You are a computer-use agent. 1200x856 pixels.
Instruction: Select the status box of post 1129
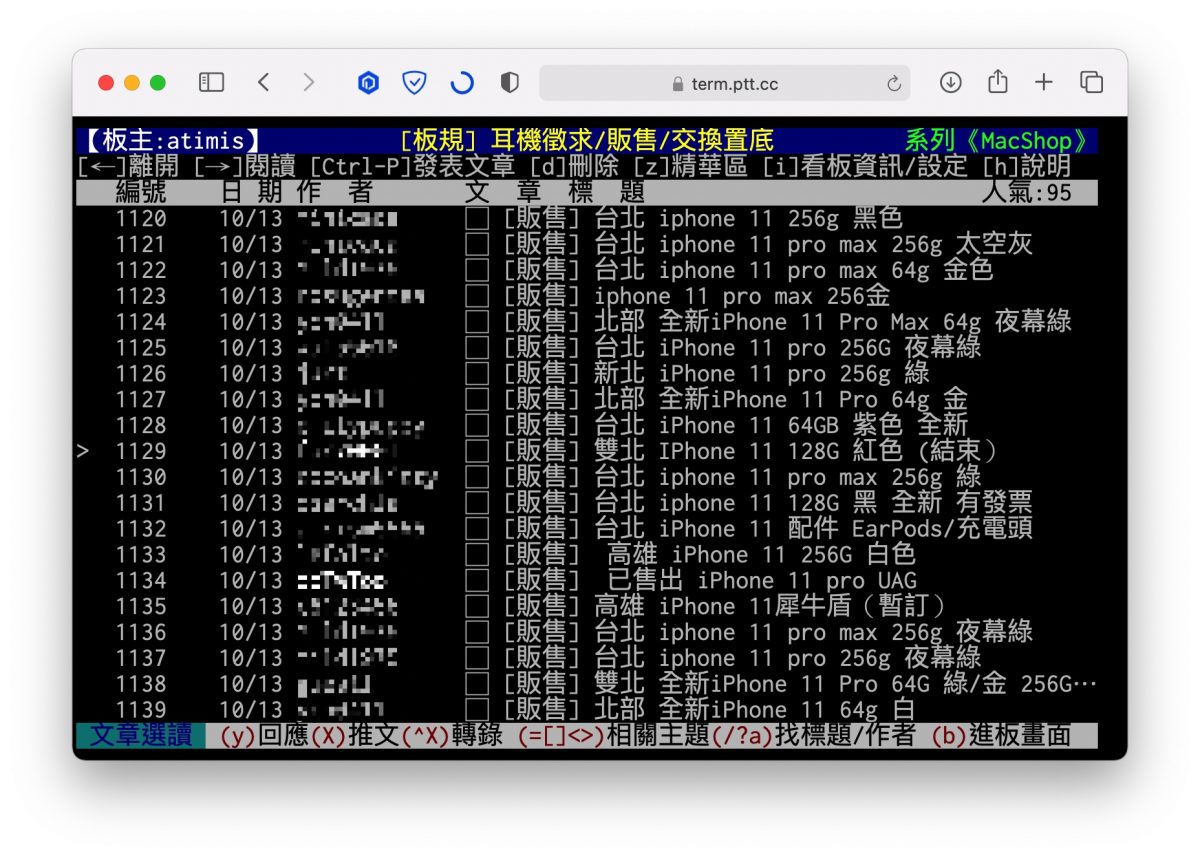click(477, 451)
